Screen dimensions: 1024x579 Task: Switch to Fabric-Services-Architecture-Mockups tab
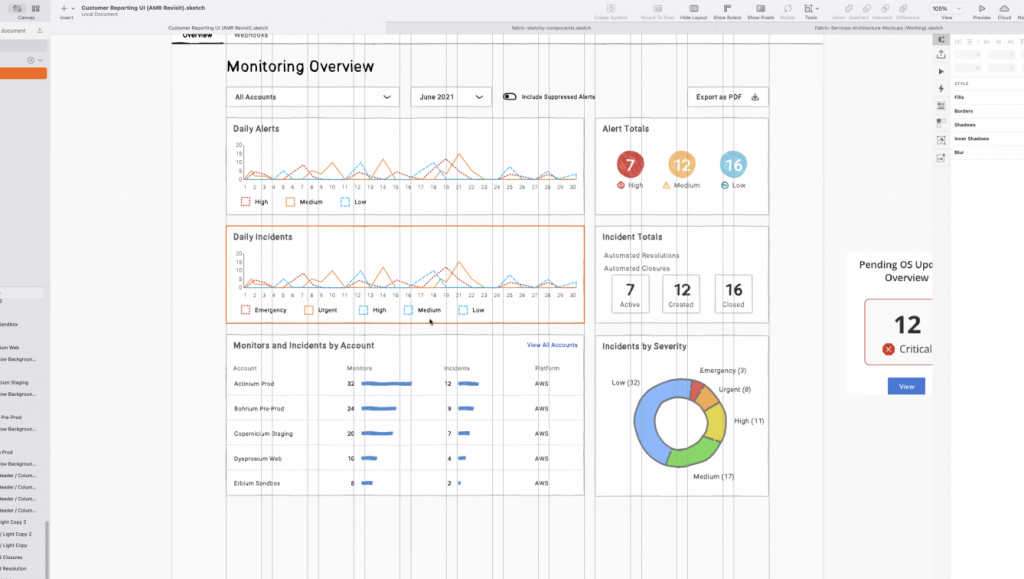(879, 28)
